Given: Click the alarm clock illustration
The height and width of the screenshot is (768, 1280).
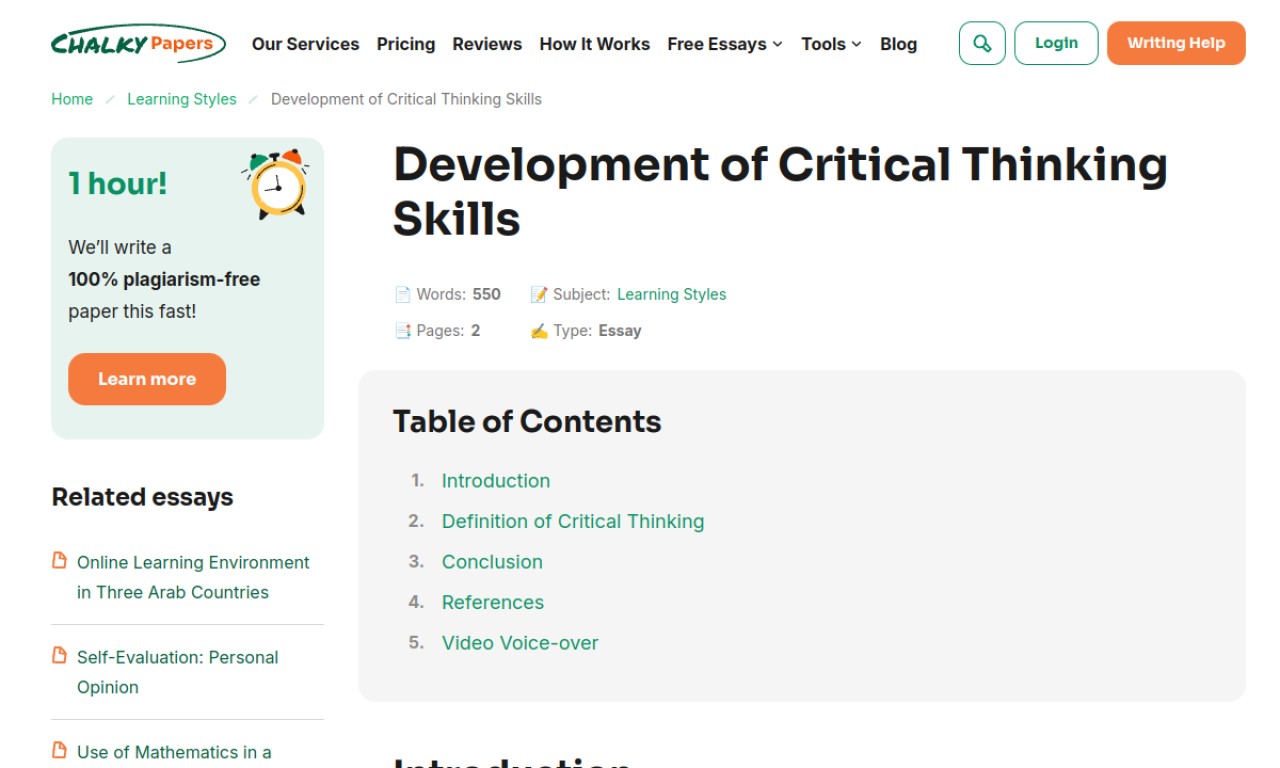Looking at the screenshot, I should pos(276,183).
